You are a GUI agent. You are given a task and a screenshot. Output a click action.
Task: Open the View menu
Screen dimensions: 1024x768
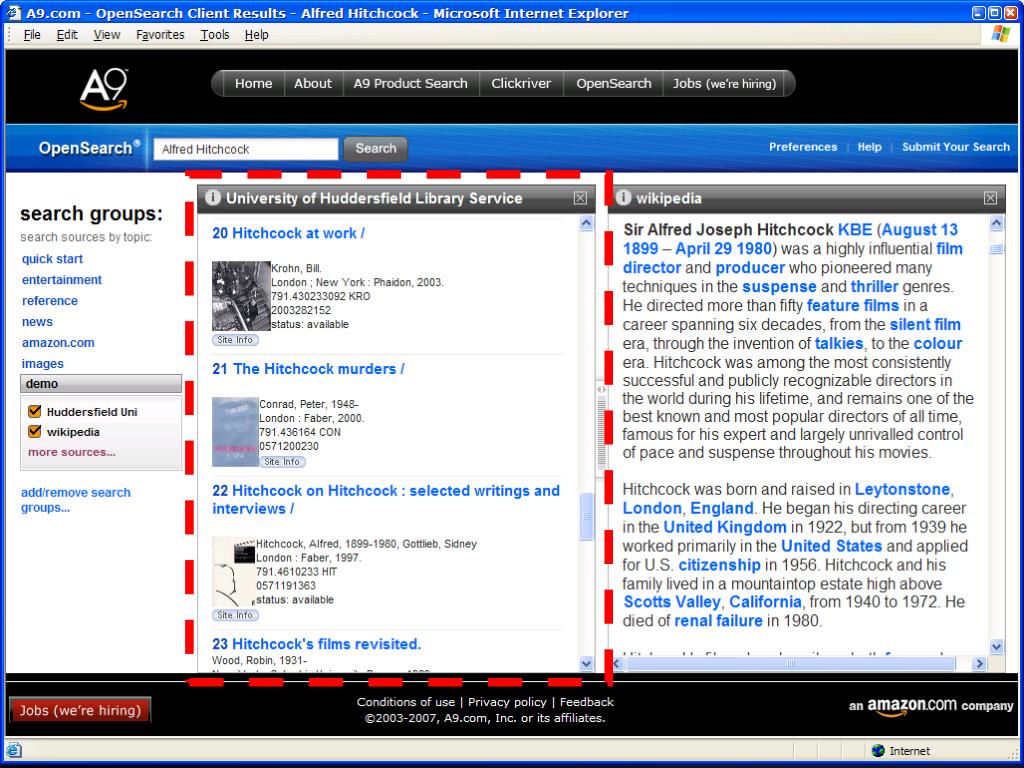tap(106, 35)
